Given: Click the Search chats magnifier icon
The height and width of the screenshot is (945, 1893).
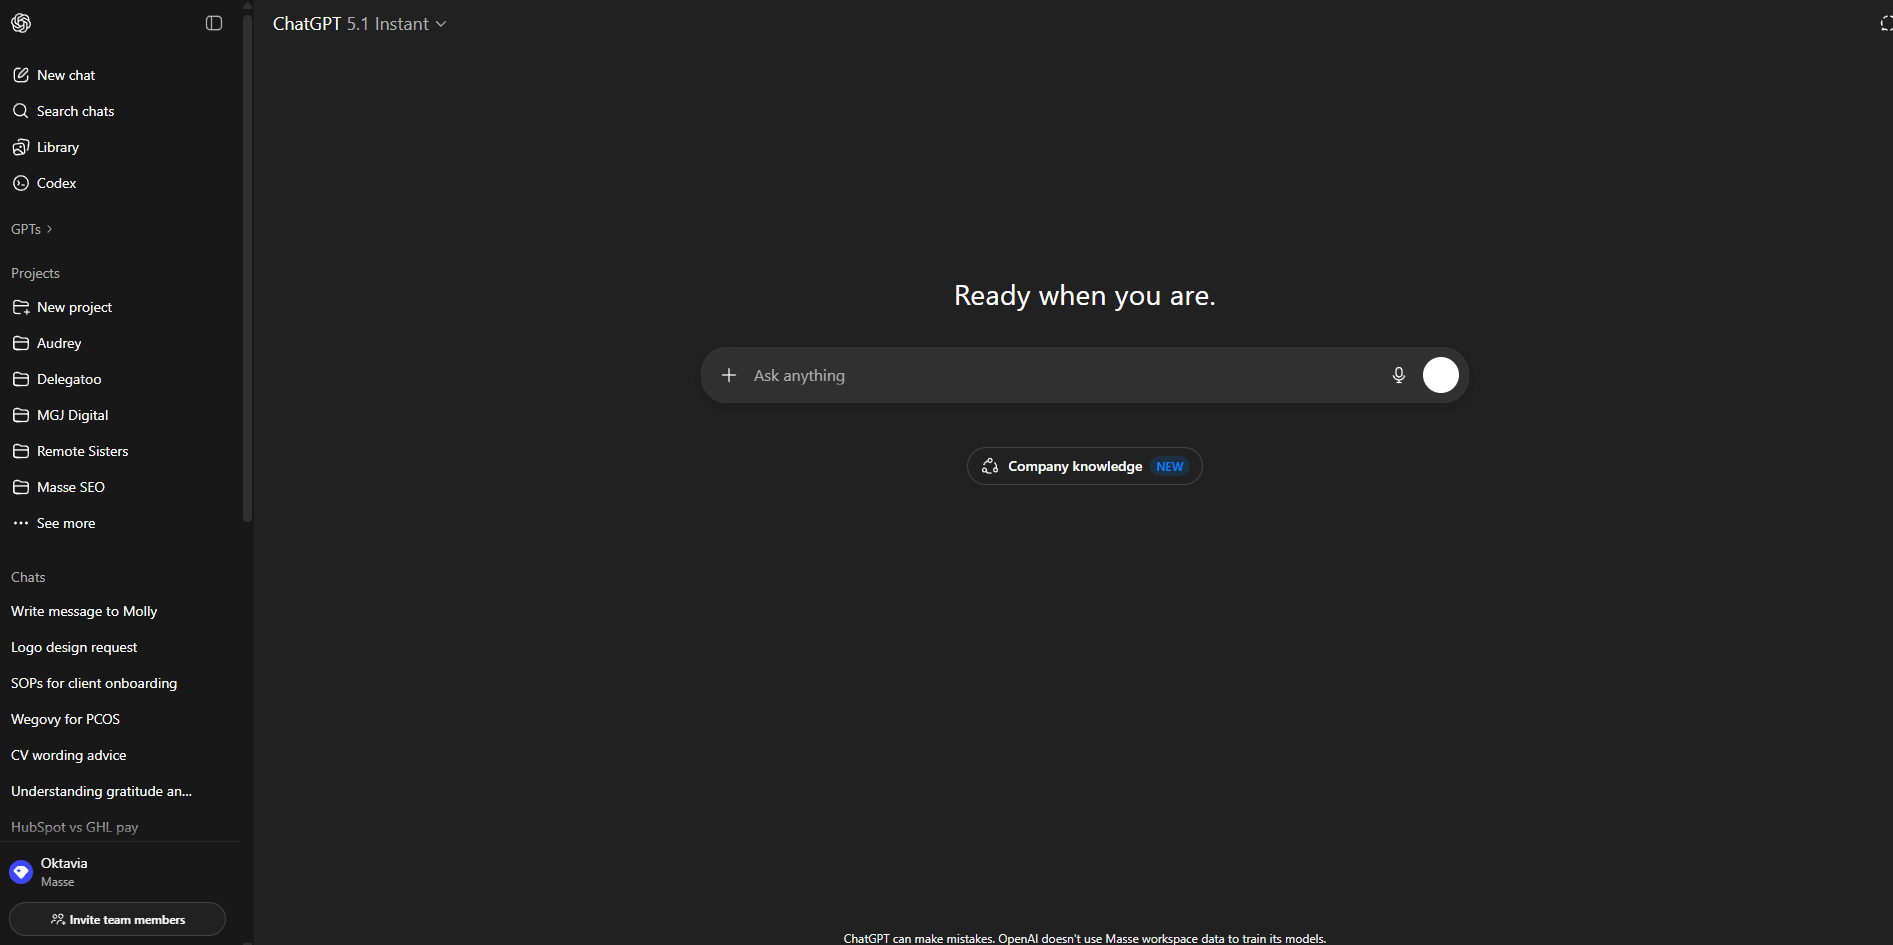Looking at the screenshot, I should (21, 111).
